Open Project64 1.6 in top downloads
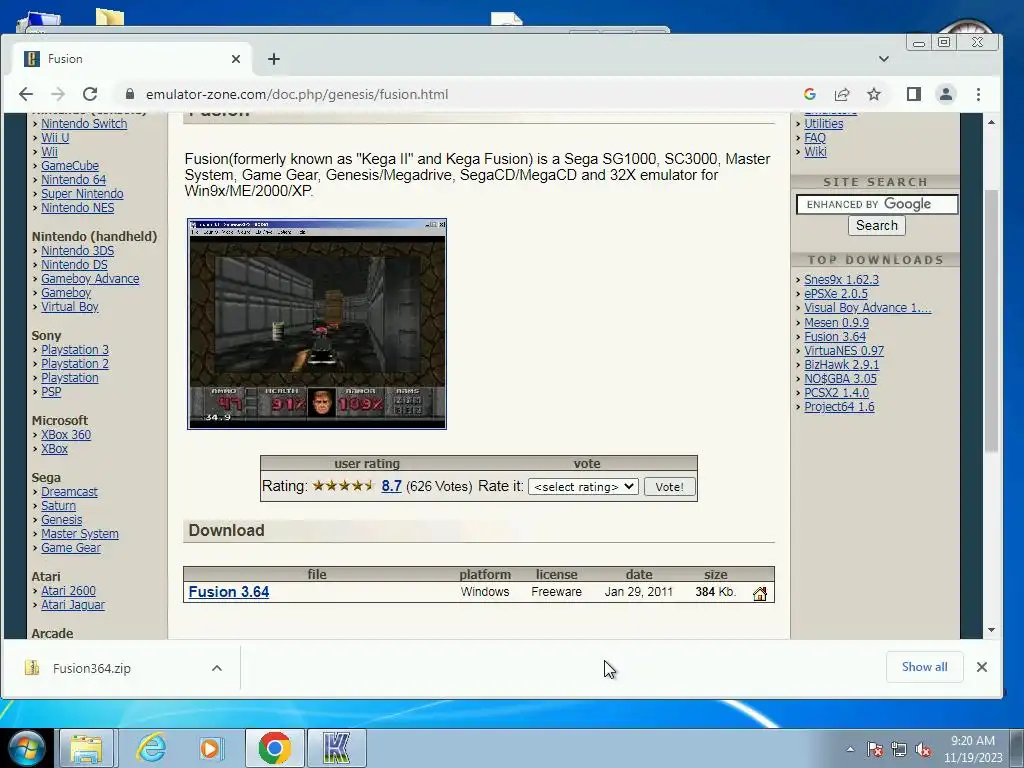This screenshot has height=768, width=1024. 839,407
